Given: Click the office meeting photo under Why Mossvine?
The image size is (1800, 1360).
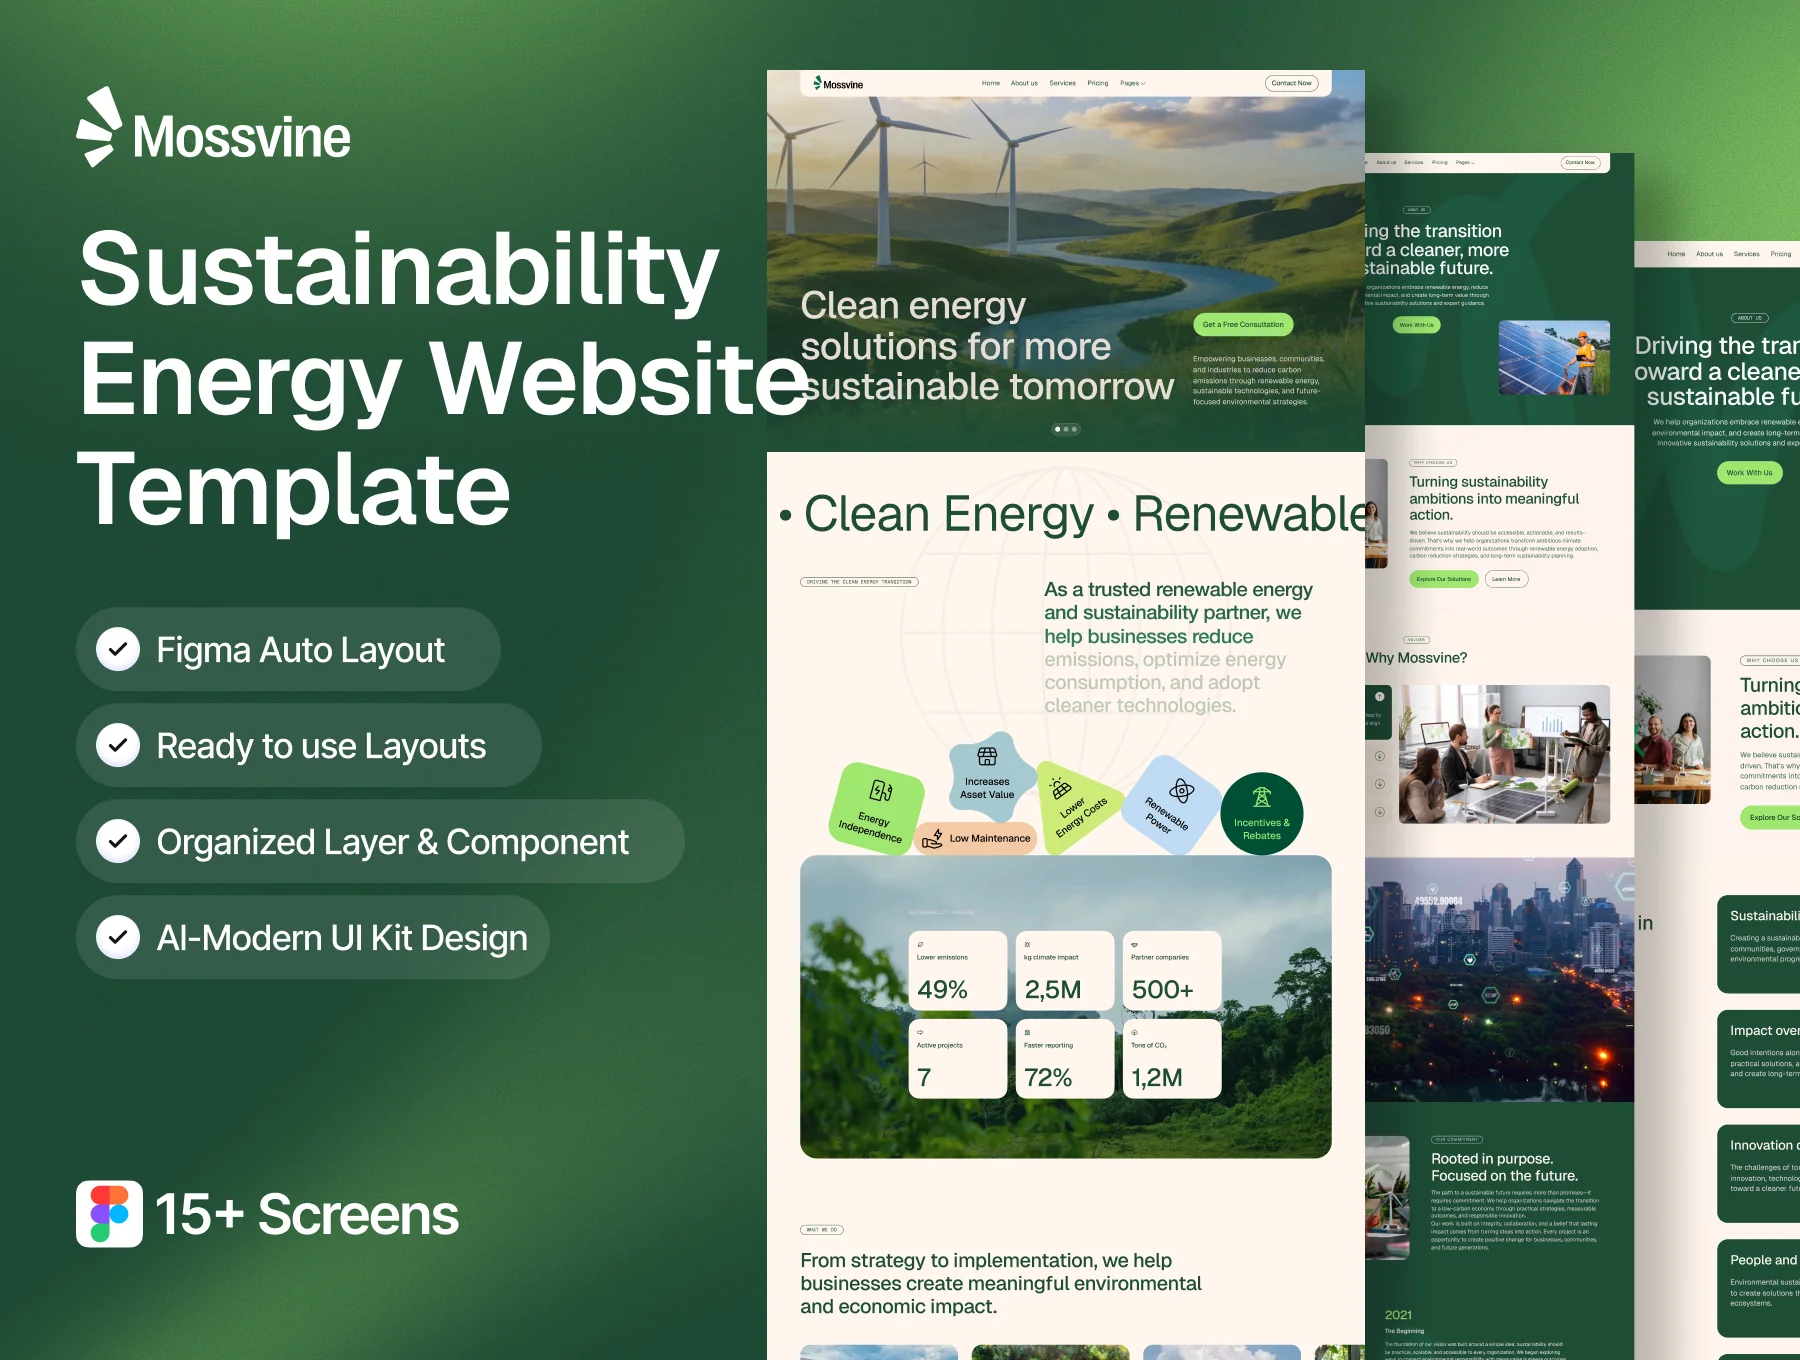Looking at the screenshot, I should click(x=1504, y=754).
